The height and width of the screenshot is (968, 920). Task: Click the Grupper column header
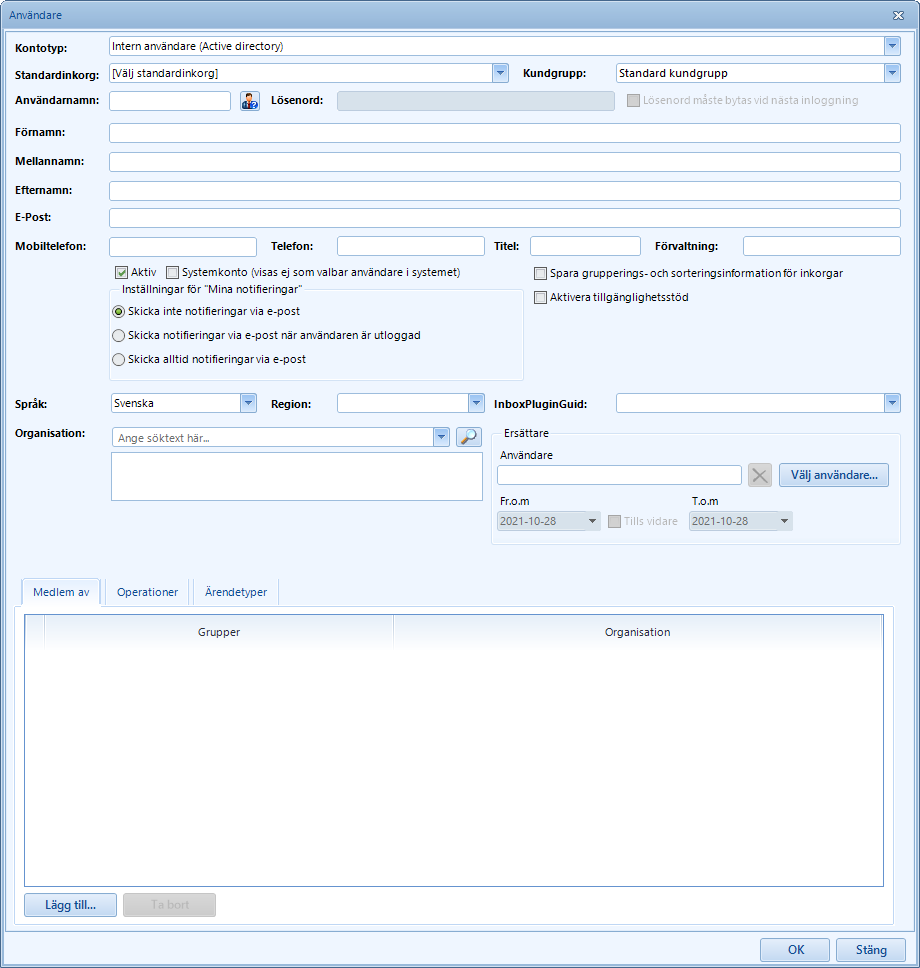point(219,632)
